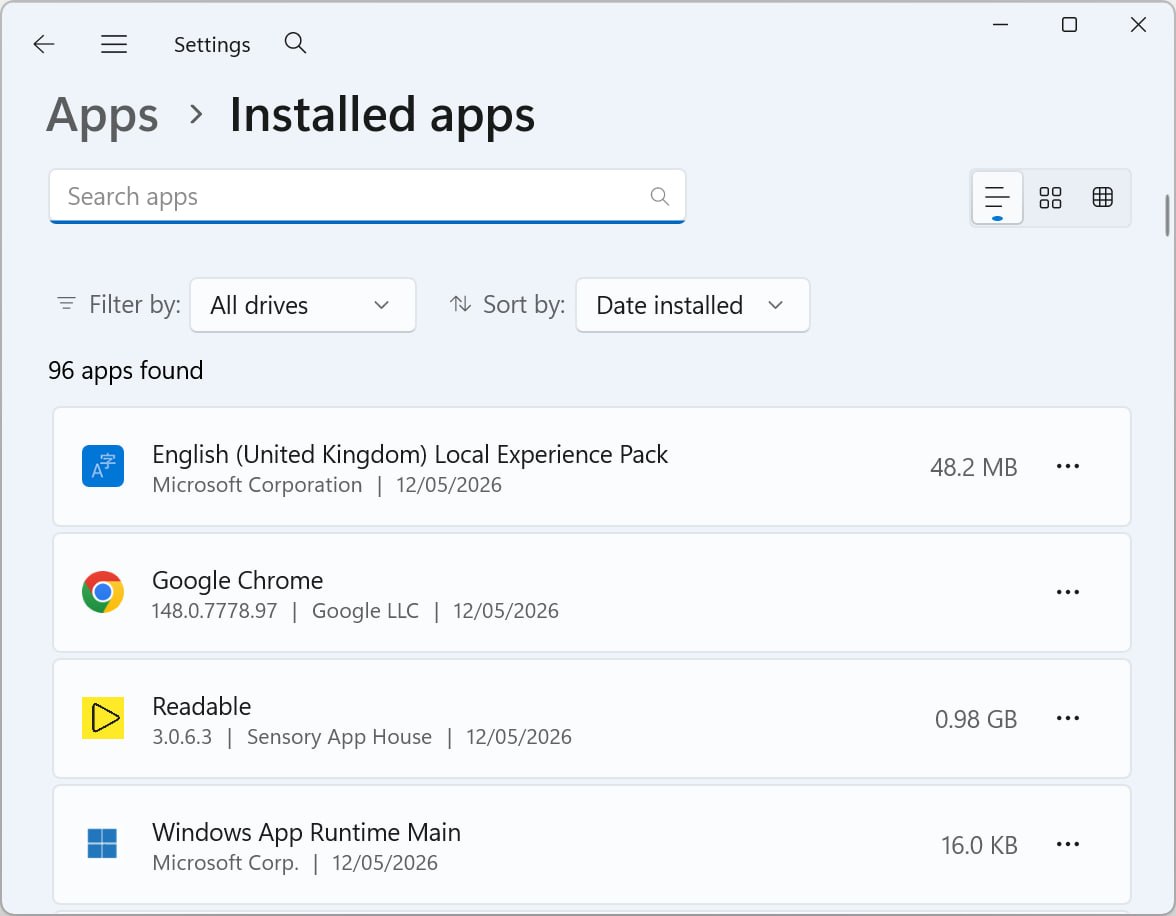This screenshot has width=1176, height=916.
Task: Select English (United Kingdom) Local Experience Pack name
Action: (410, 455)
